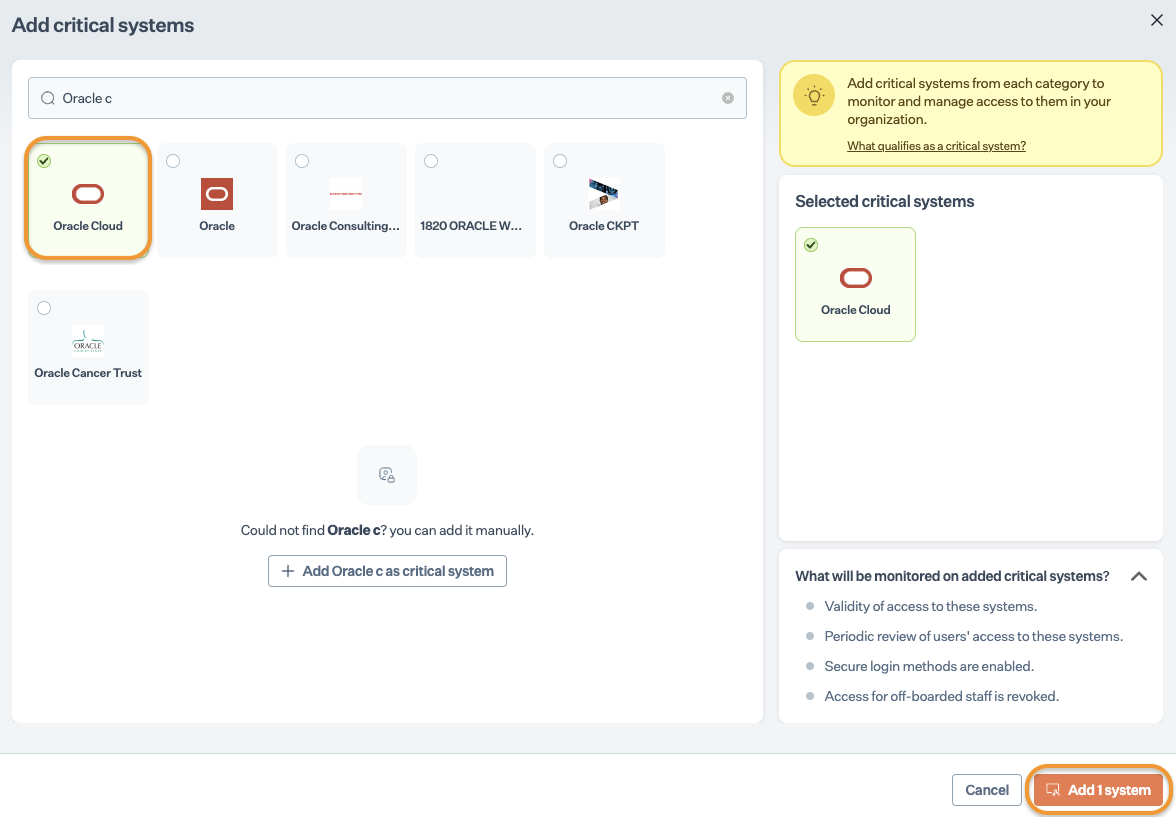Click the Oracle Cloud logo in the selected systems
The height and width of the screenshot is (817, 1176).
(x=856, y=278)
